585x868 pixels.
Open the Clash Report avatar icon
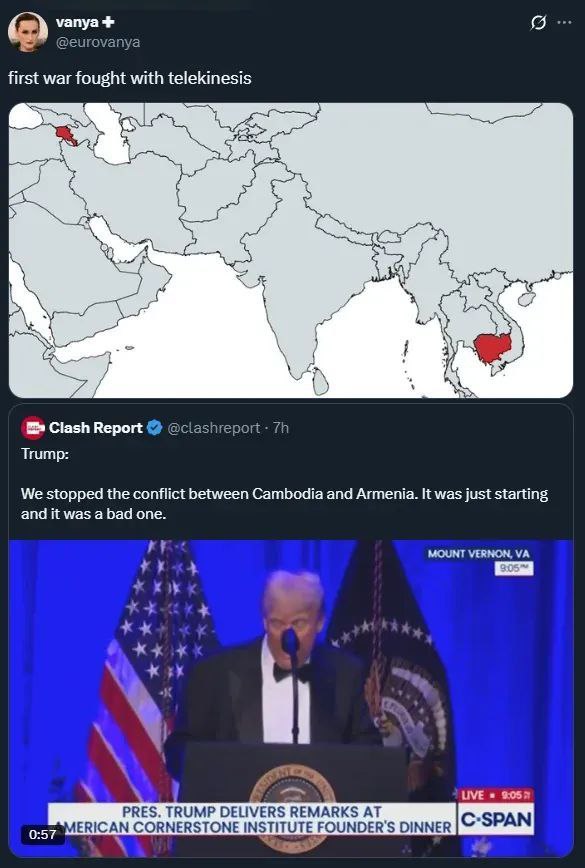pyautogui.click(x=33, y=428)
